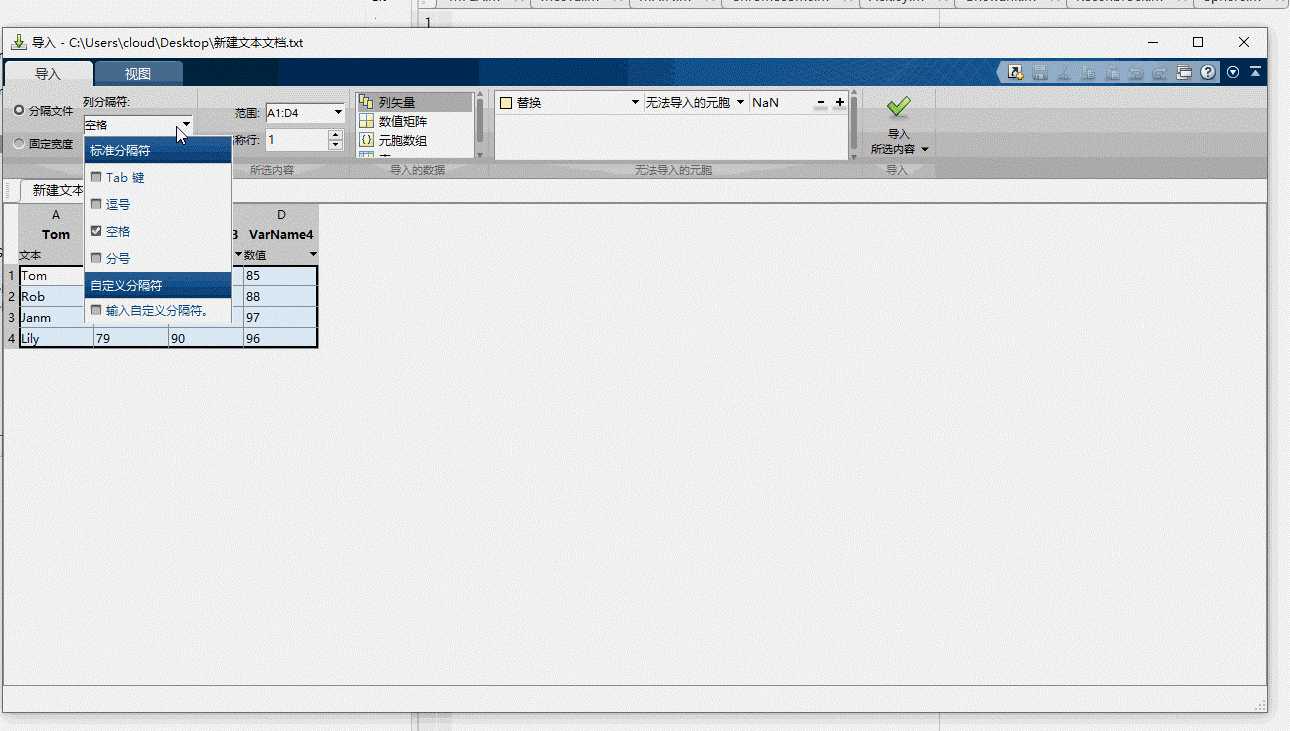Select cell 85 in column D
Image resolution: width=1290 pixels, height=731 pixels.
(x=280, y=276)
